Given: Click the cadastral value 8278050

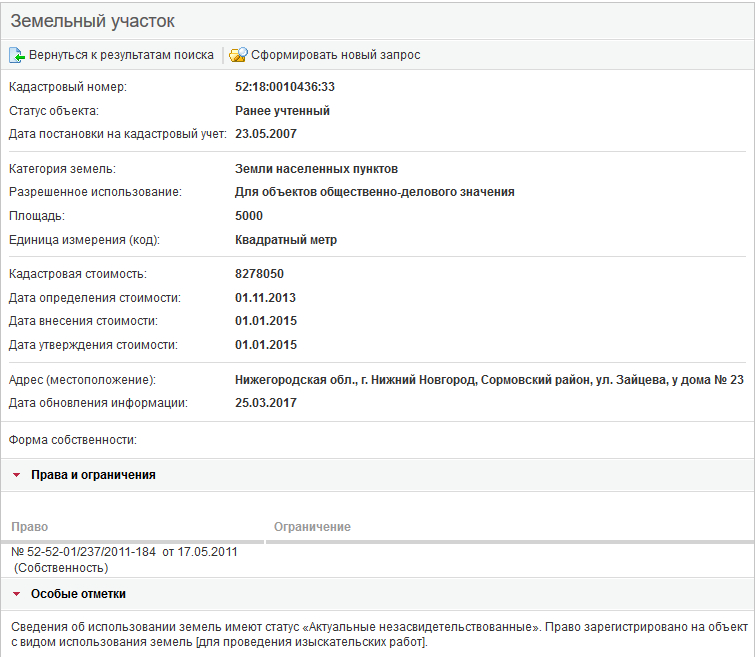Looking at the screenshot, I should pyautogui.click(x=260, y=273).
